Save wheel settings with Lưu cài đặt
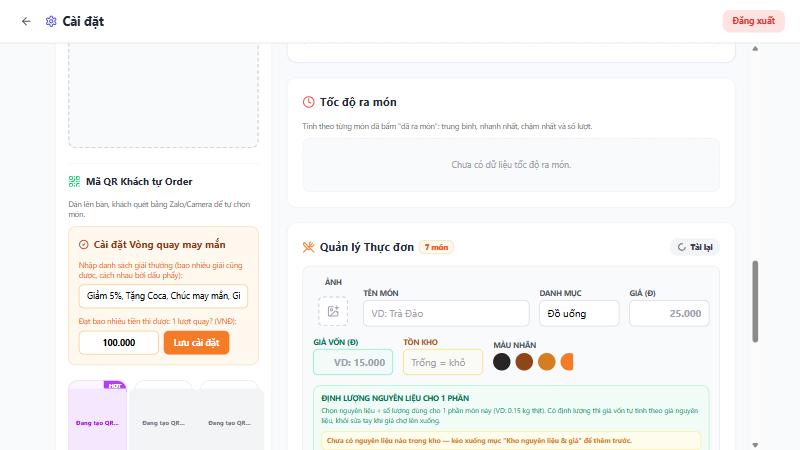800x450 pixels. (x=196, y=342)
